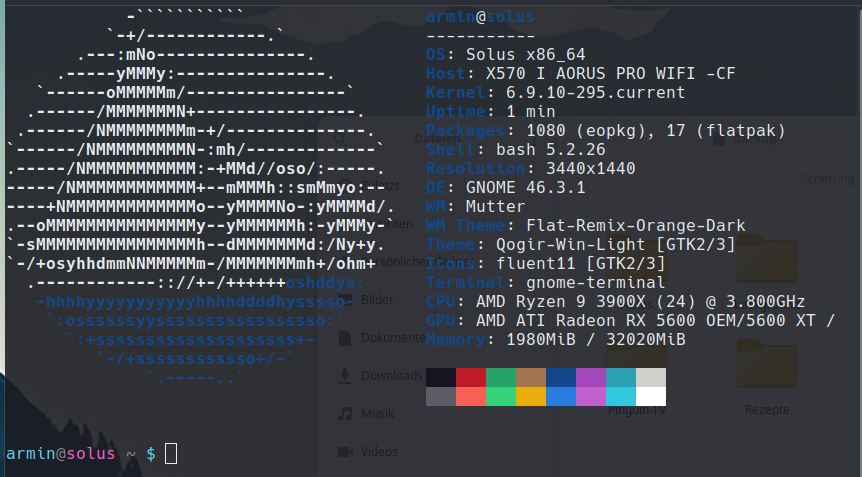This screenshot has width=862, height=477.
Task: Click the bright cyan color block
Action: 621,396
